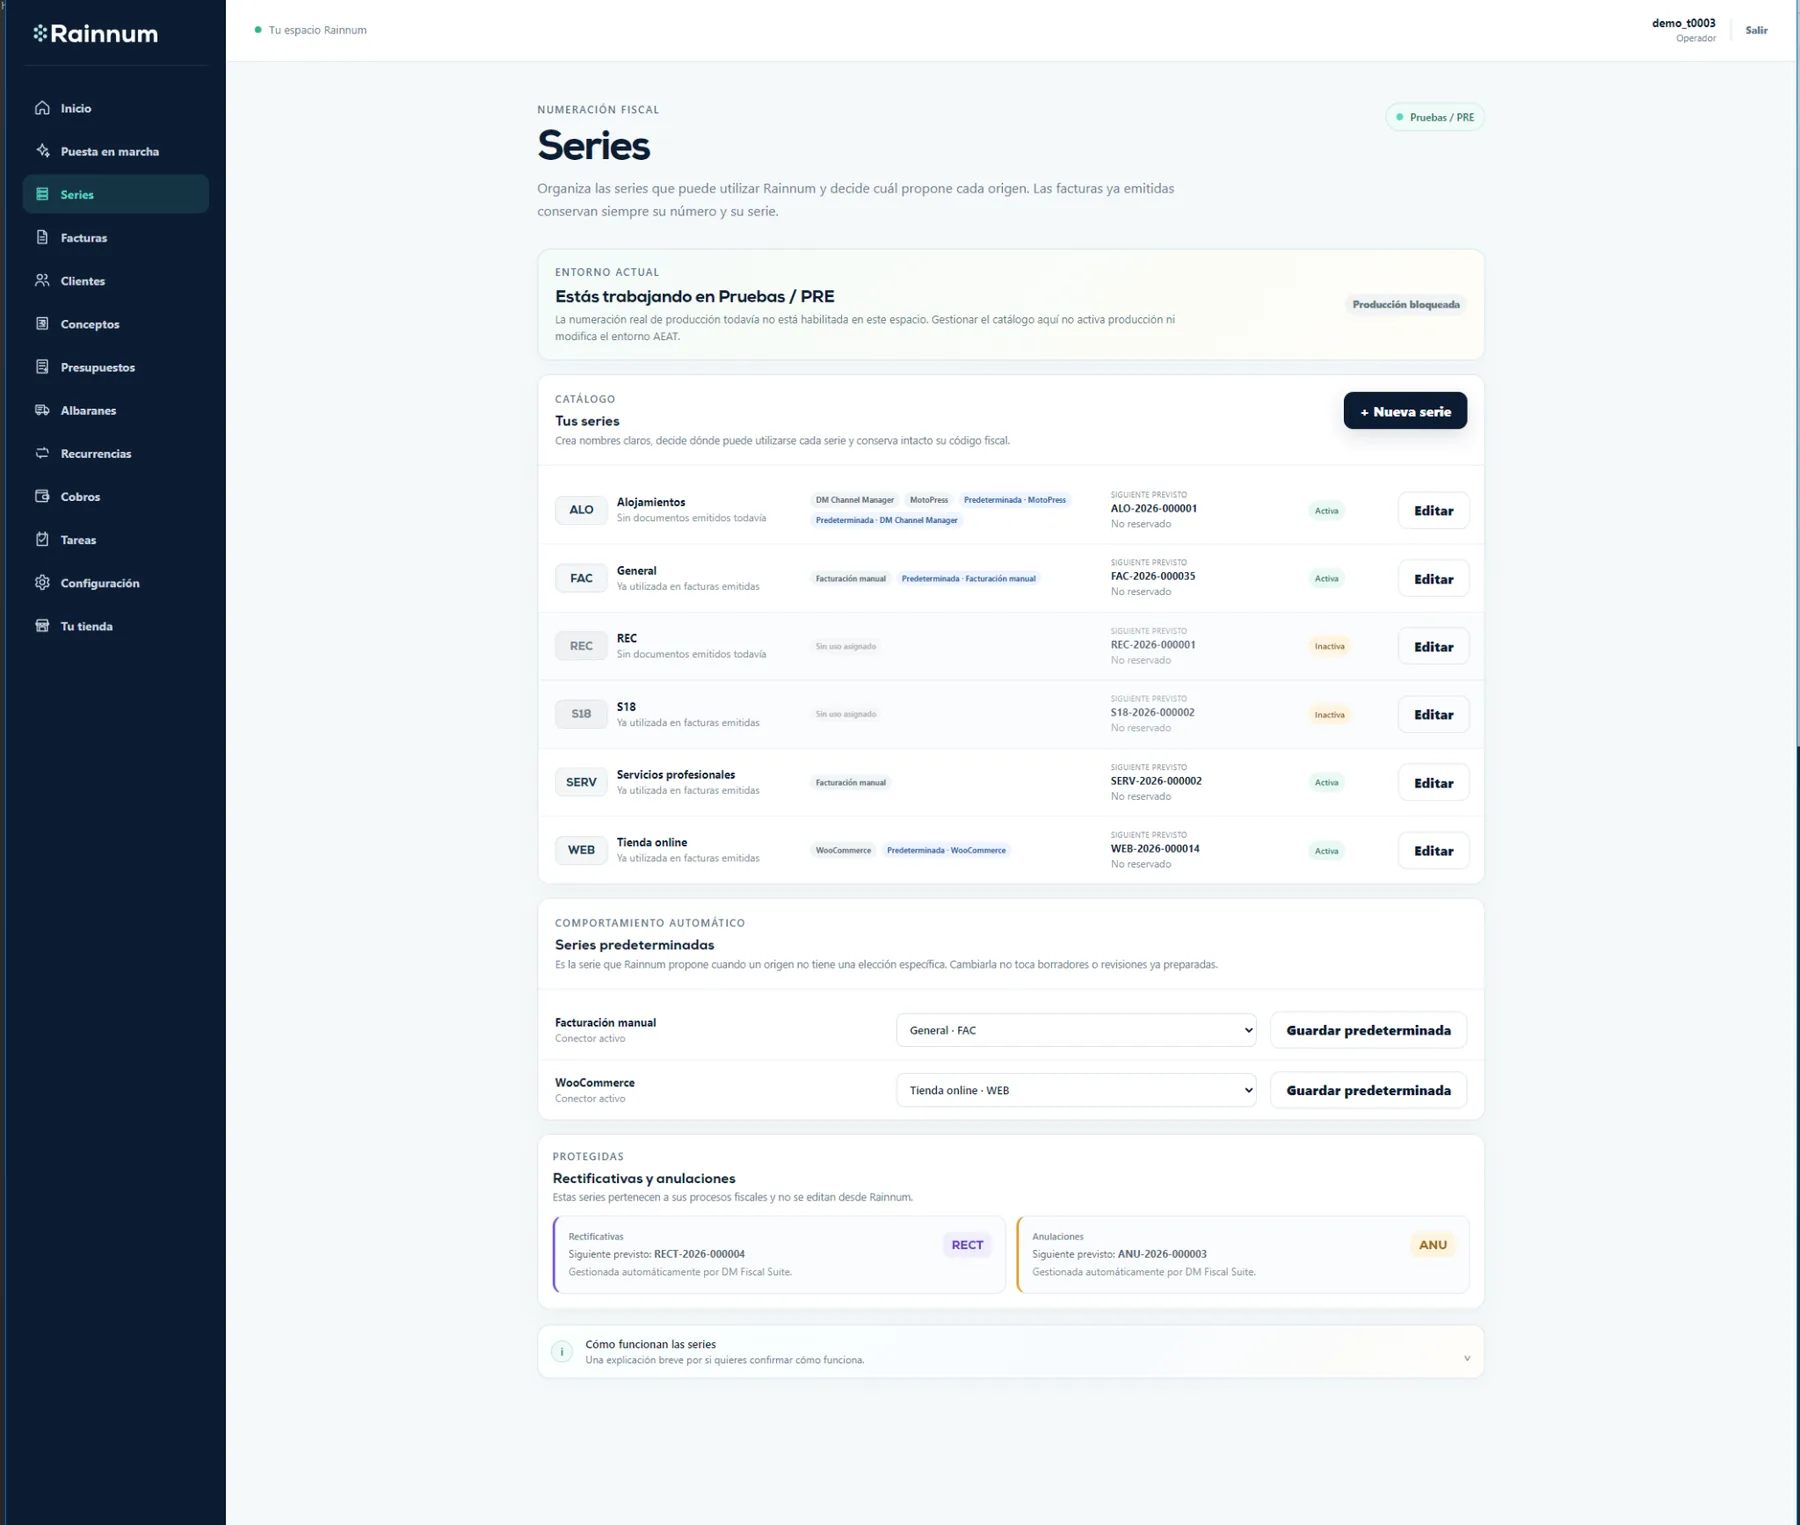Viewport: 1800px width, 1525px height.
Task: Save default for Facturación manual
Action: (1368, 1030)
